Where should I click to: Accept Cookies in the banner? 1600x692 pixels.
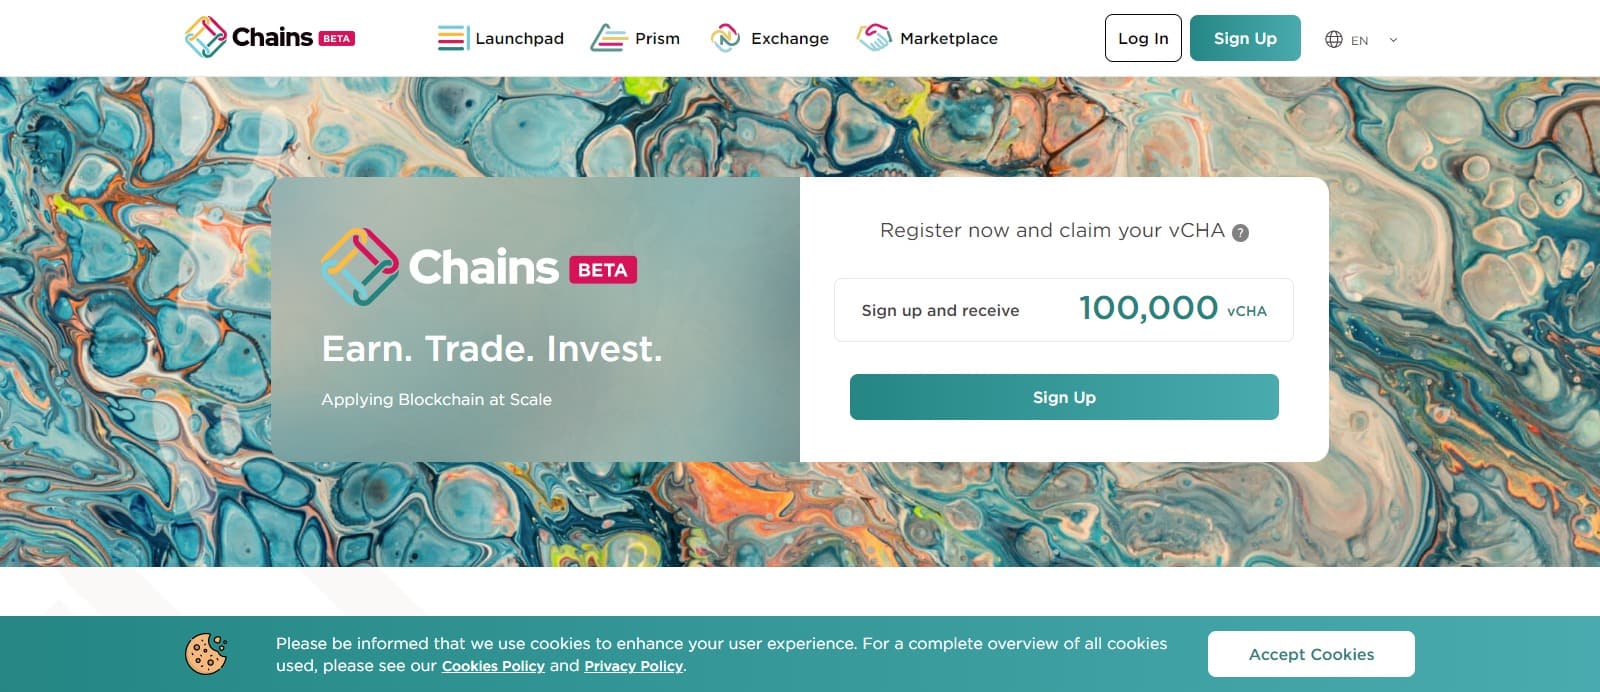click(1311, 654)
